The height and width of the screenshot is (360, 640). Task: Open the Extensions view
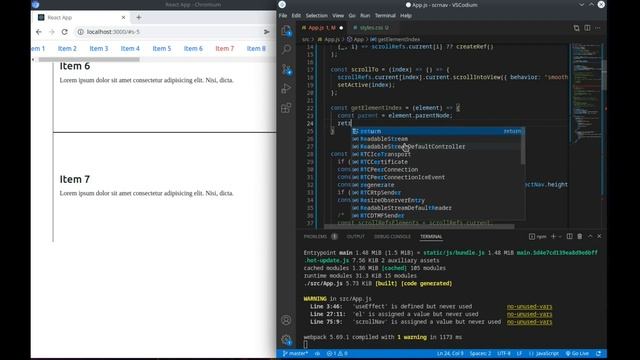click(x=287, y=108)
